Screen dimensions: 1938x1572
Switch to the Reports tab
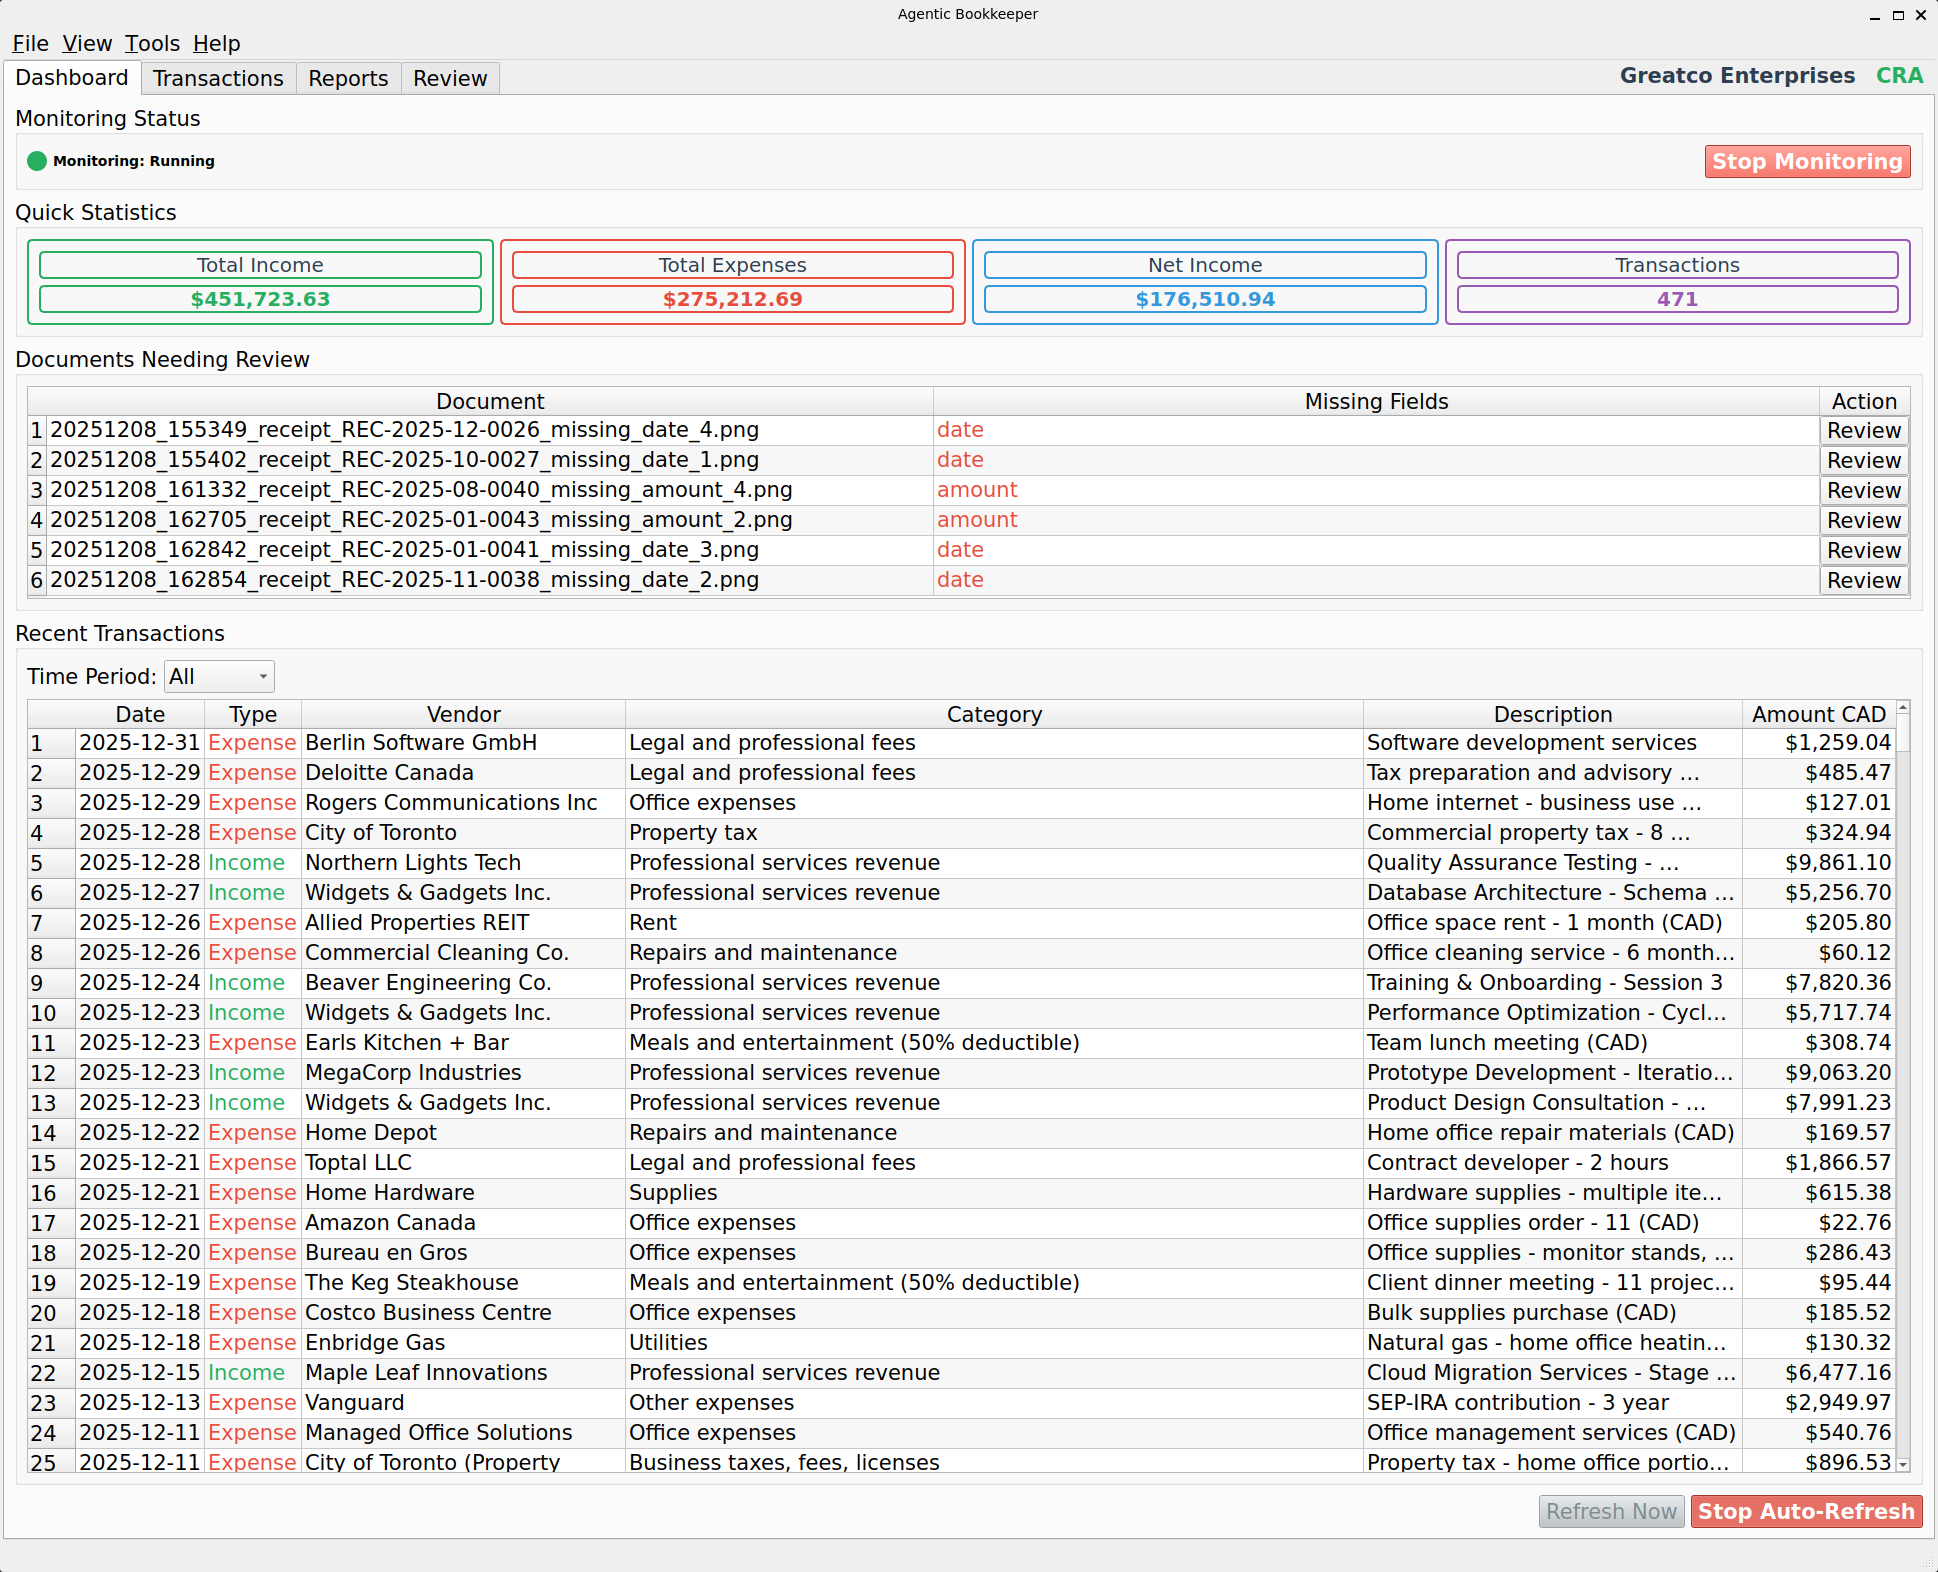click(347, 78)
